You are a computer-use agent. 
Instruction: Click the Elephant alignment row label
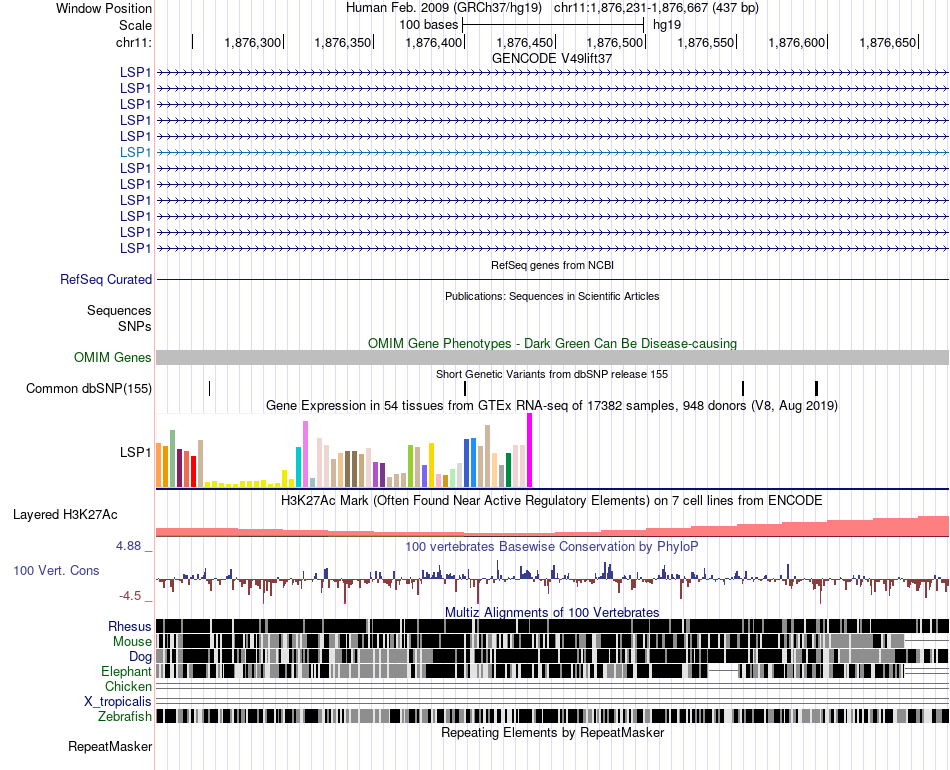(x=126, y=671)
